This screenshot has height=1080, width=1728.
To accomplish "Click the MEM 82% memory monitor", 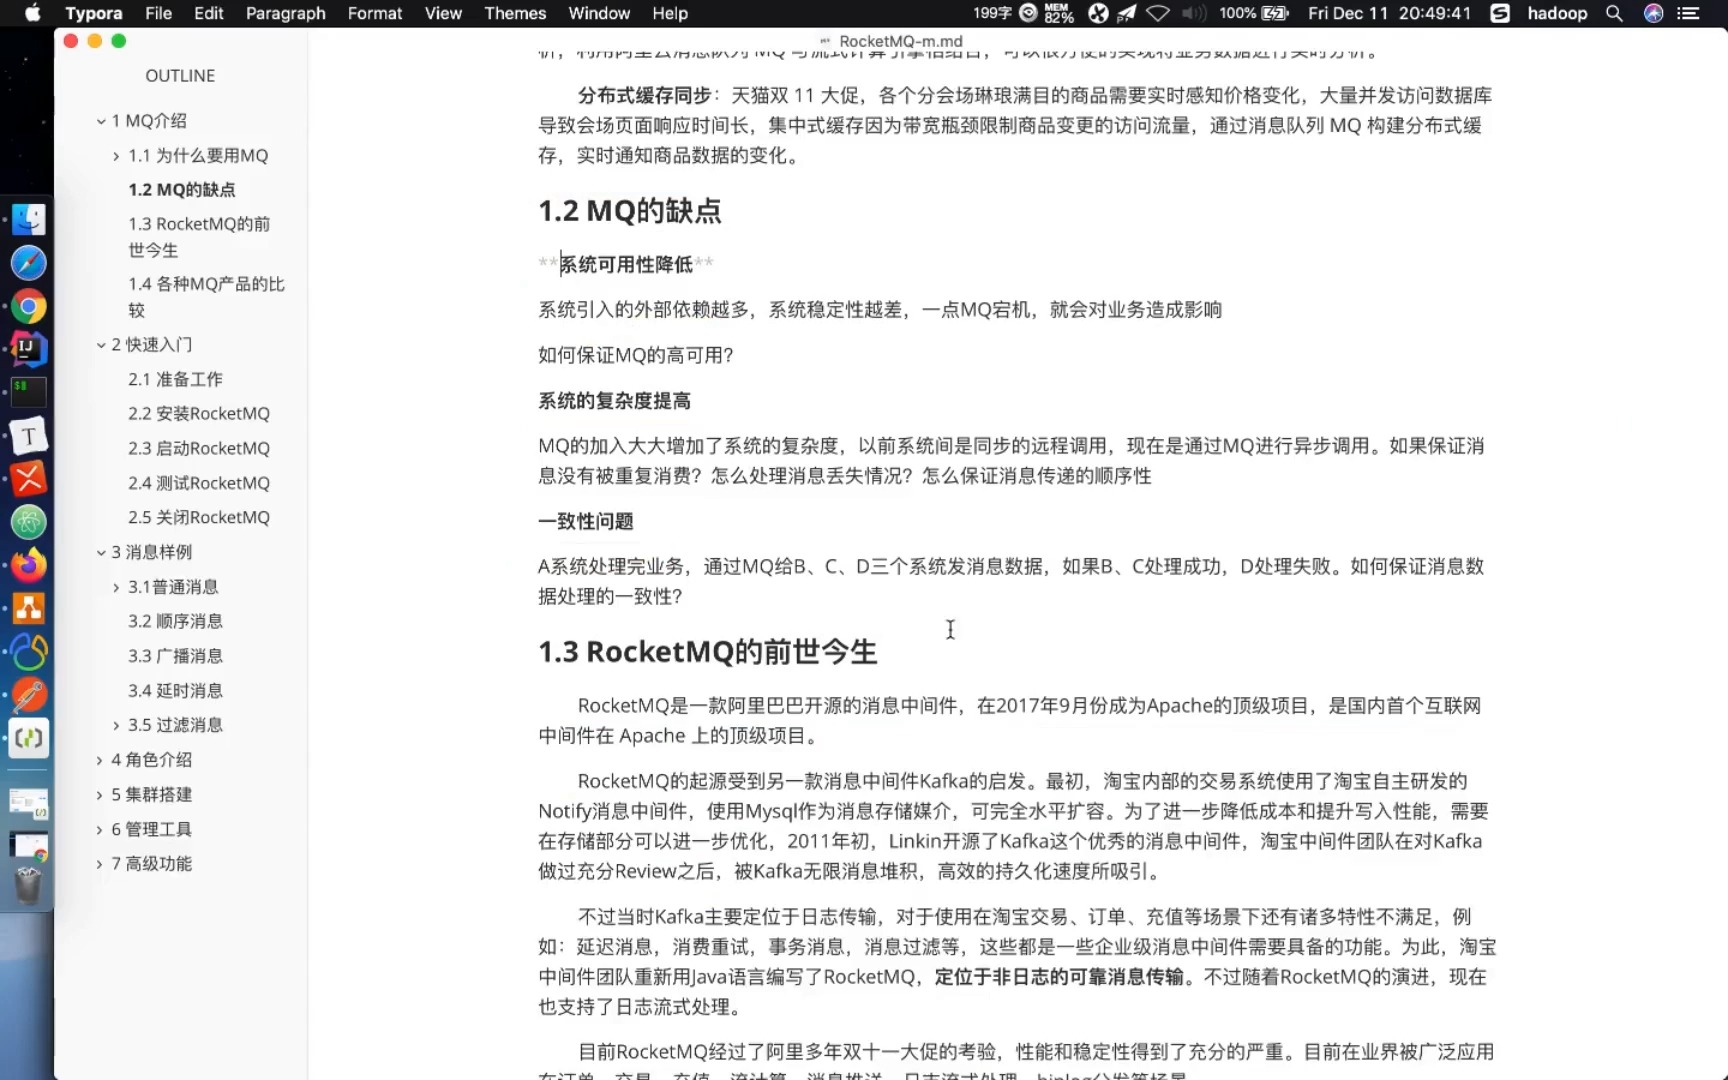I will 1059,13.
